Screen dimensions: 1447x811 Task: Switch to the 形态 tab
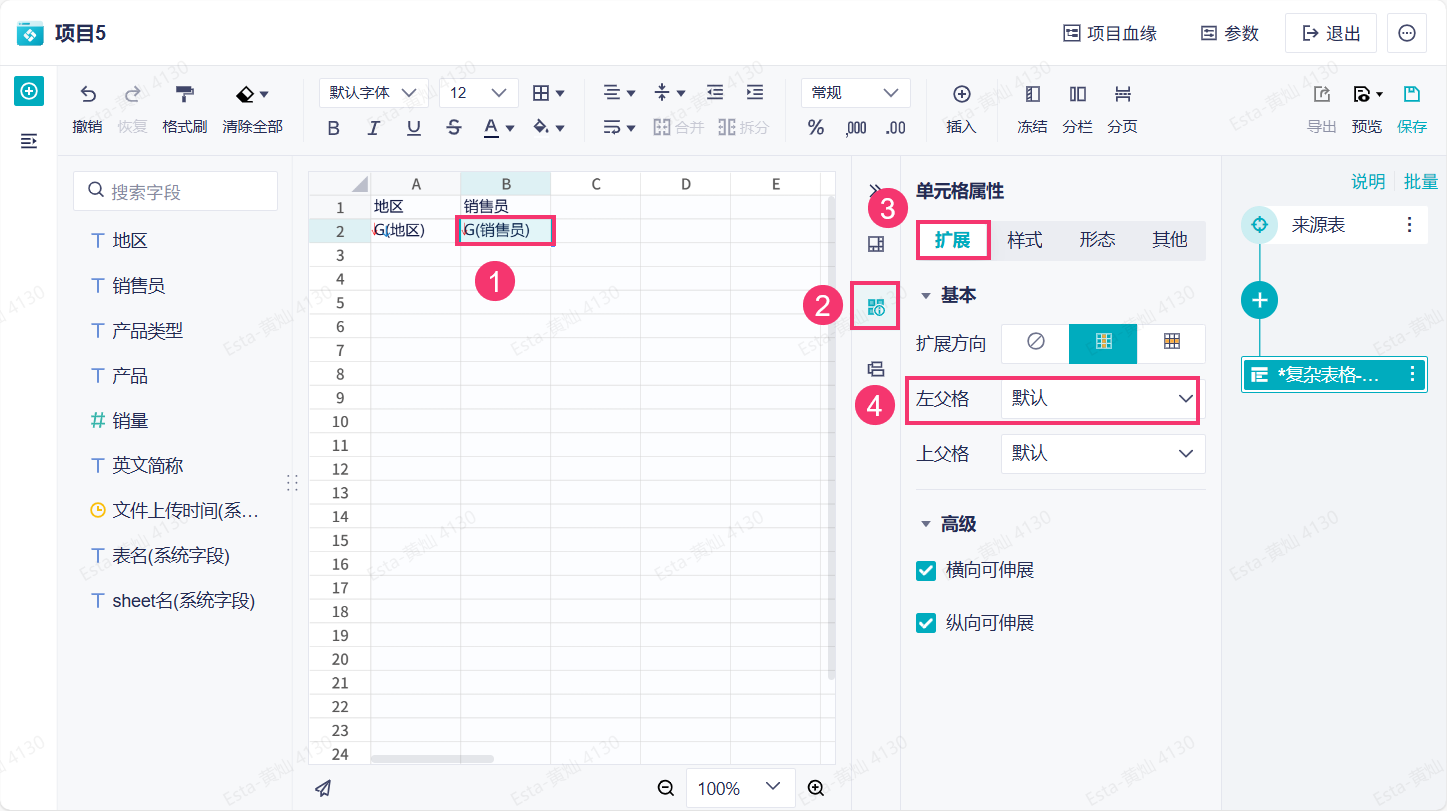point(1097,240)
